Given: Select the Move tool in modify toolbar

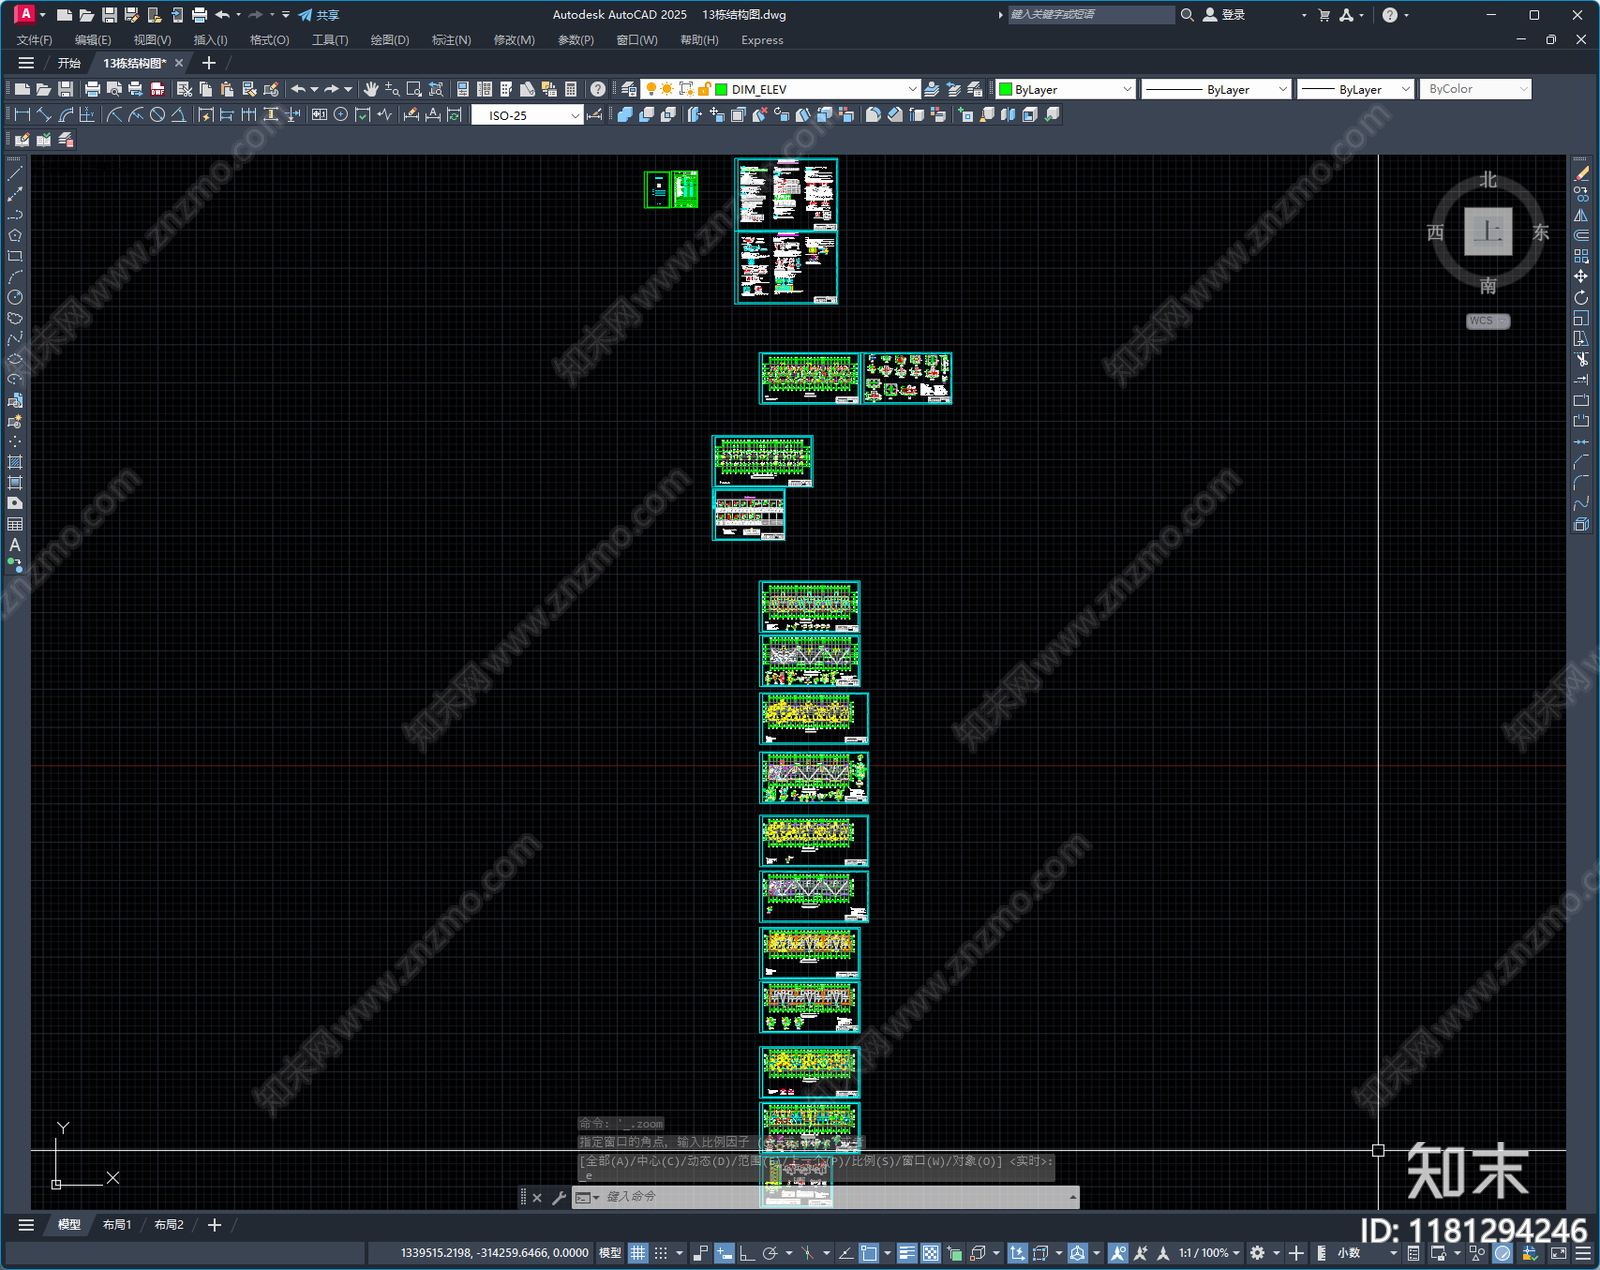Looking at the screenshot, I should click(x=1581, y=276).
